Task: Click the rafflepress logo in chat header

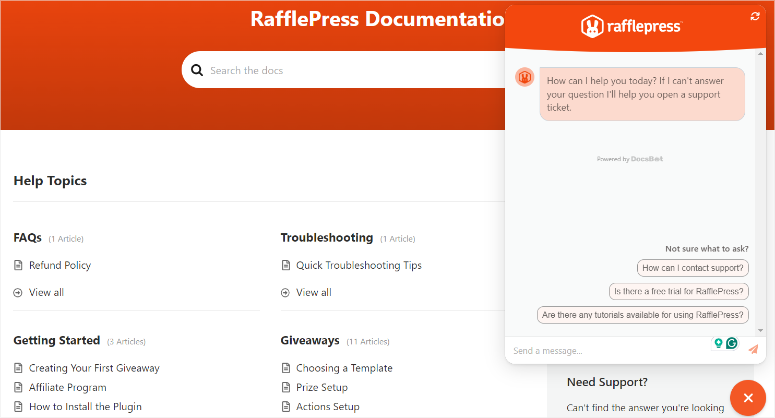Action: (x=631, y=26)
